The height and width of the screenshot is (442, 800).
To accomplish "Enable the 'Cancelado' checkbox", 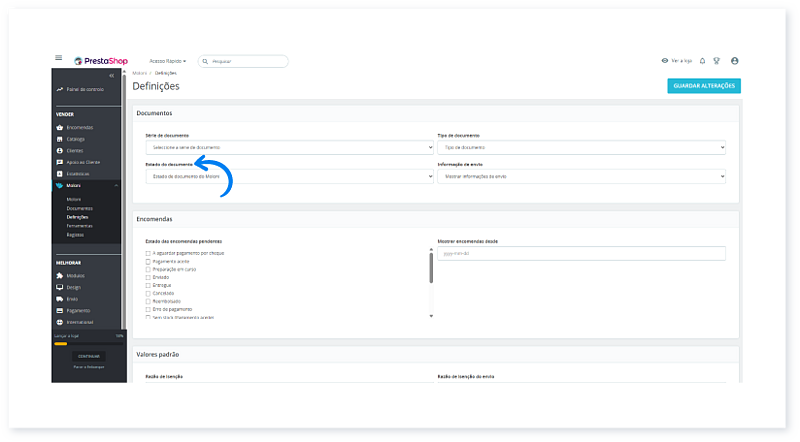I will [x=148, y=294].
